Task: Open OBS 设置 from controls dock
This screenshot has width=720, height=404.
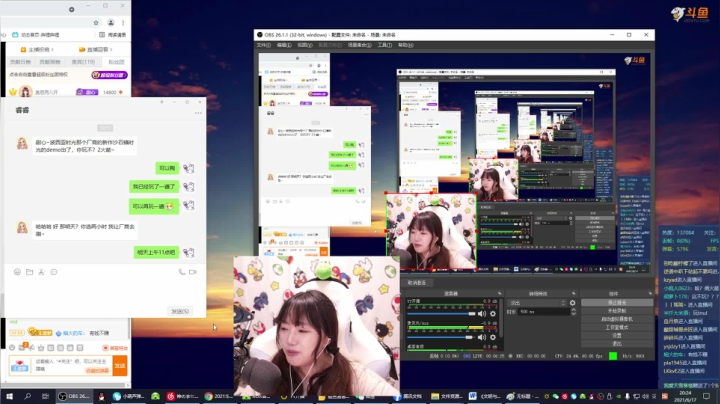Action: 617,336
